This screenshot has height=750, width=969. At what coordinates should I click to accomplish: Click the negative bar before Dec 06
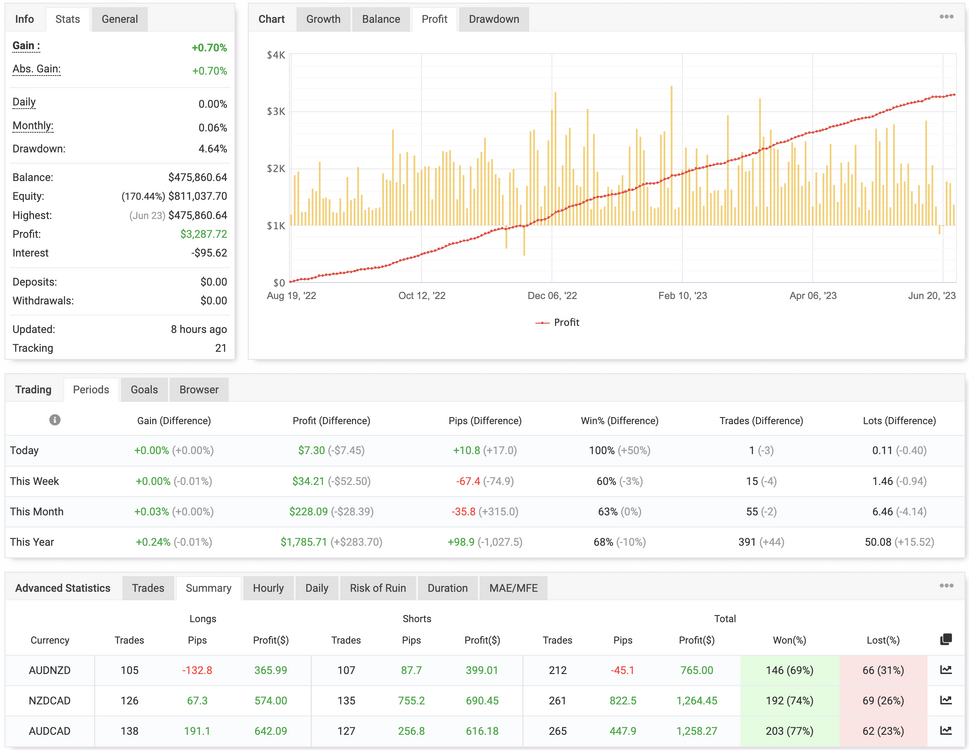pos(524,240)
